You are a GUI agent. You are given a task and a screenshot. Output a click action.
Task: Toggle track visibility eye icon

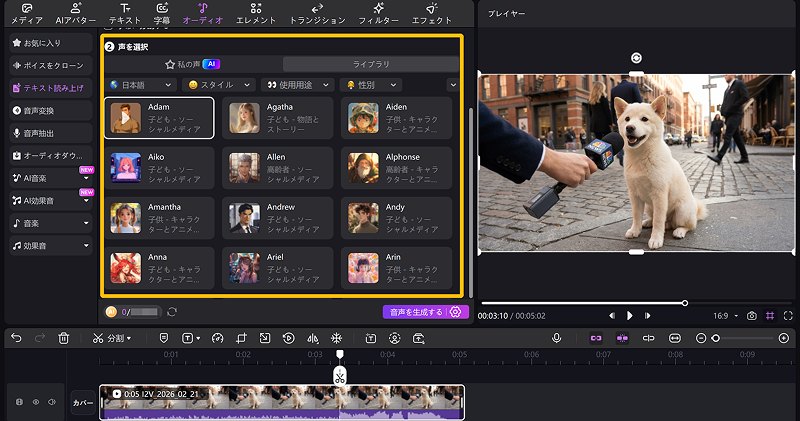pos(35,402)
